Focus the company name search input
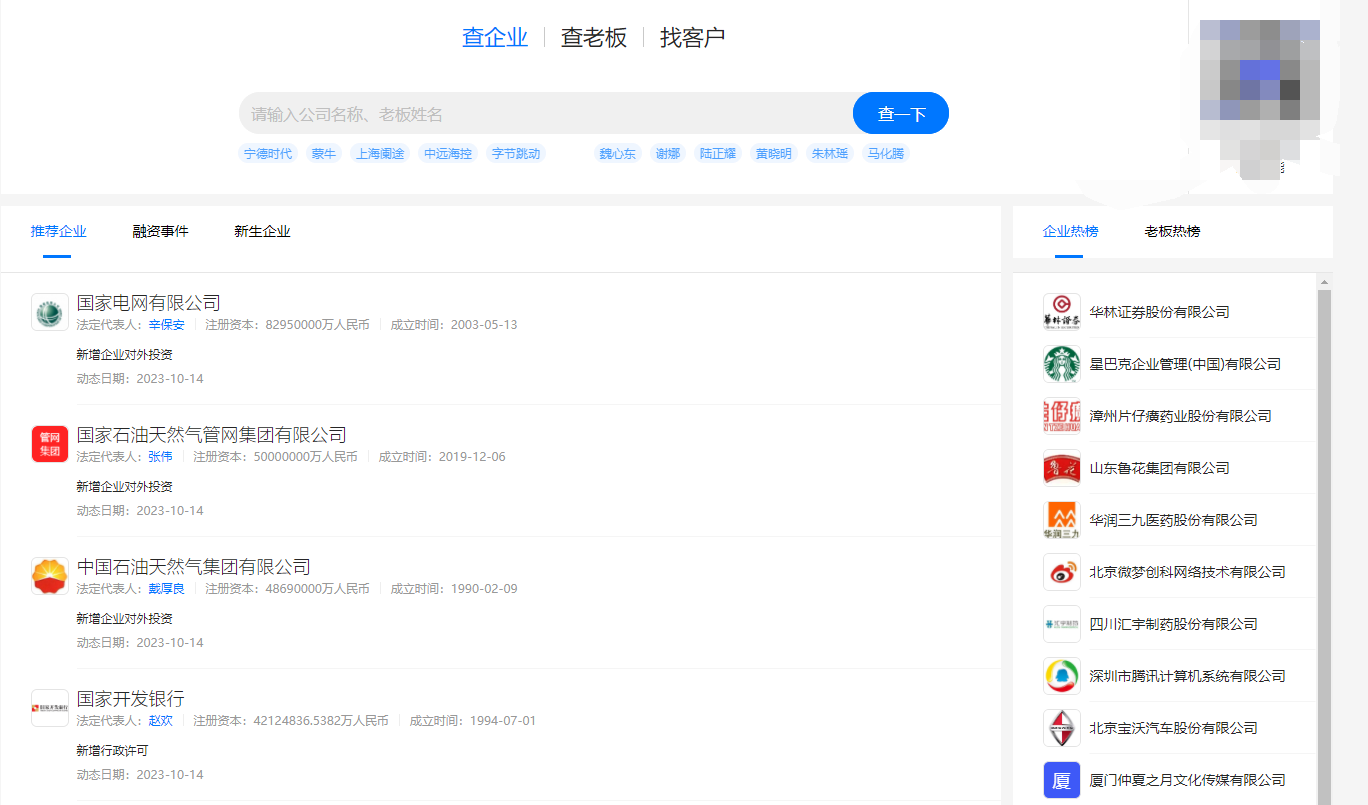The width and height of the screenshot is (1368, 805). (546, 114)
